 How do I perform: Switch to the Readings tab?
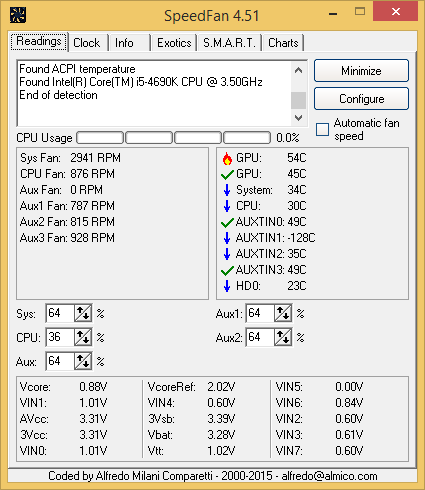coord(39,42)
